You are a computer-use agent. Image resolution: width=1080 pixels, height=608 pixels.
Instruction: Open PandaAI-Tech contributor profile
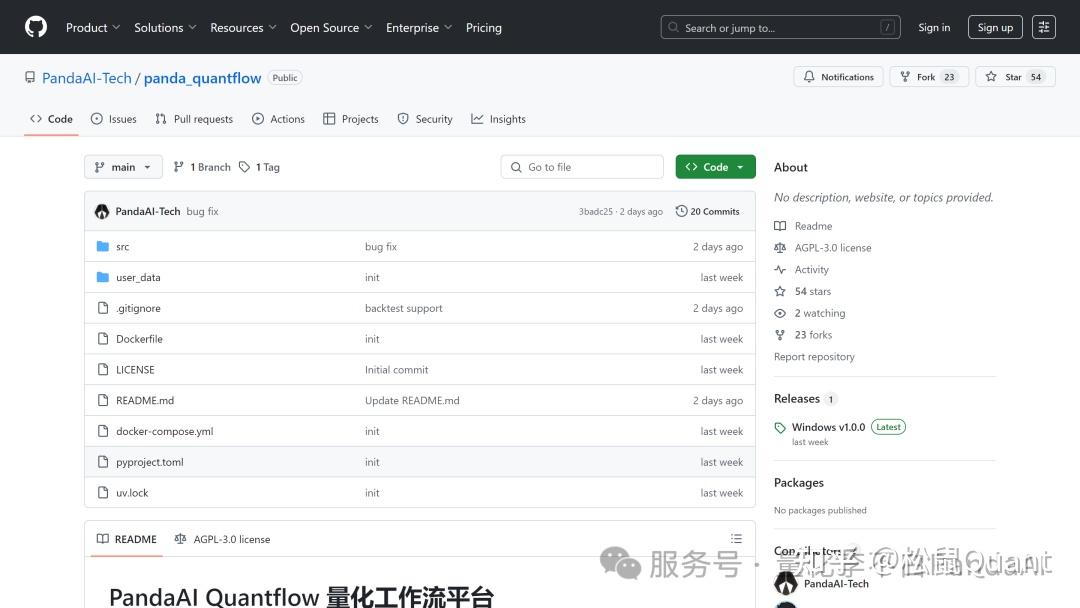point(836,584)
